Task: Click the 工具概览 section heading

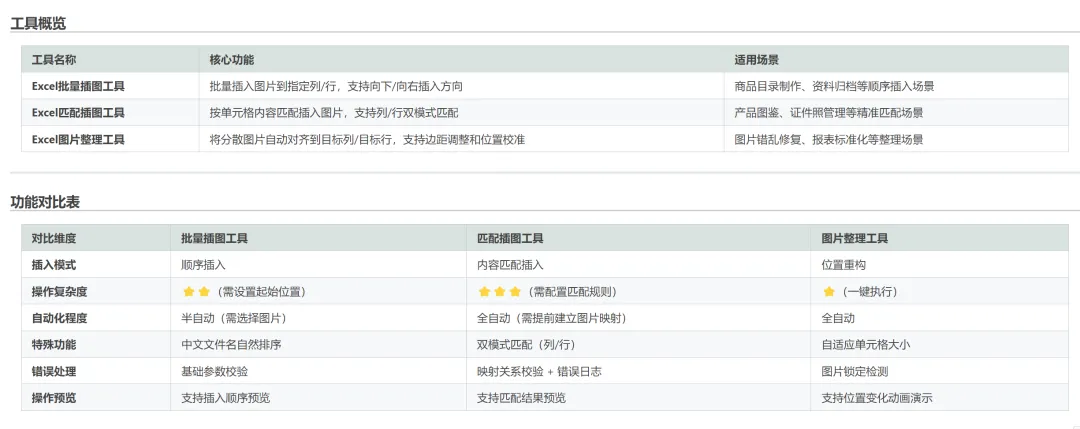Action: pyautogui.click(x=38, y=23)
